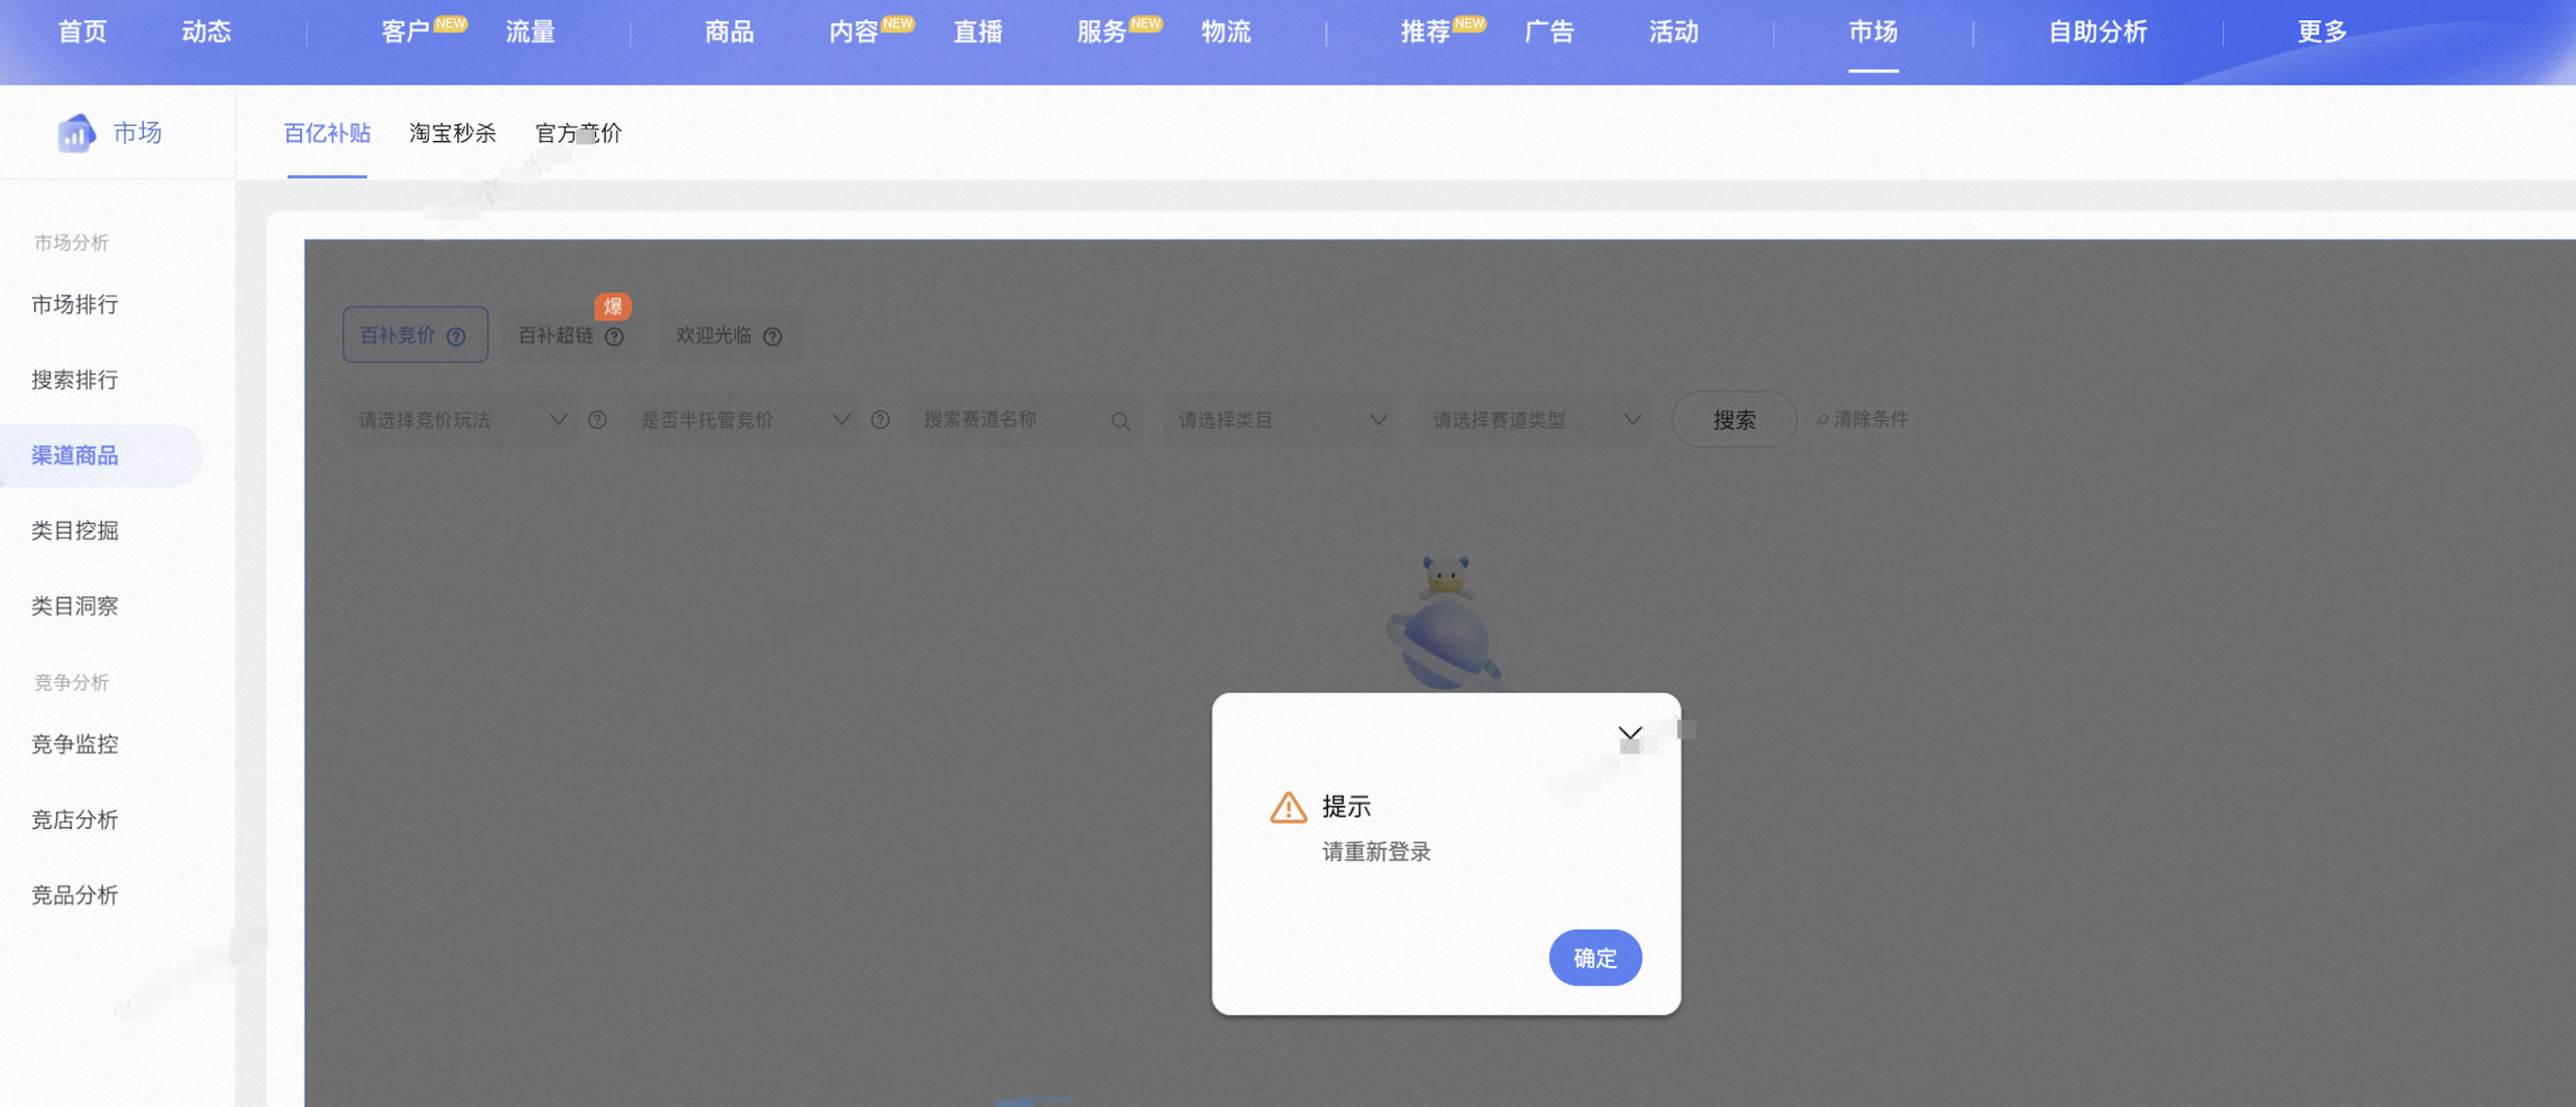Open the 请选择类目 dropdown
This screenshot has width=2576, height=1107.
1280,420
